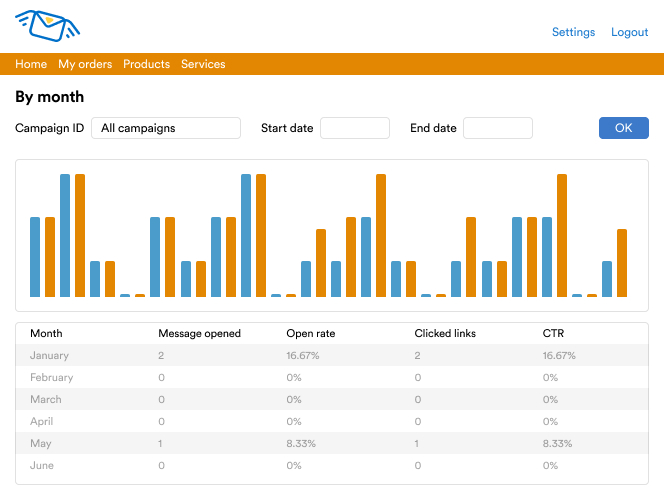Image resolution: width=664 pixels, height=500 pixels.
Task: Click the Month column header
Action: coord(46,333)
